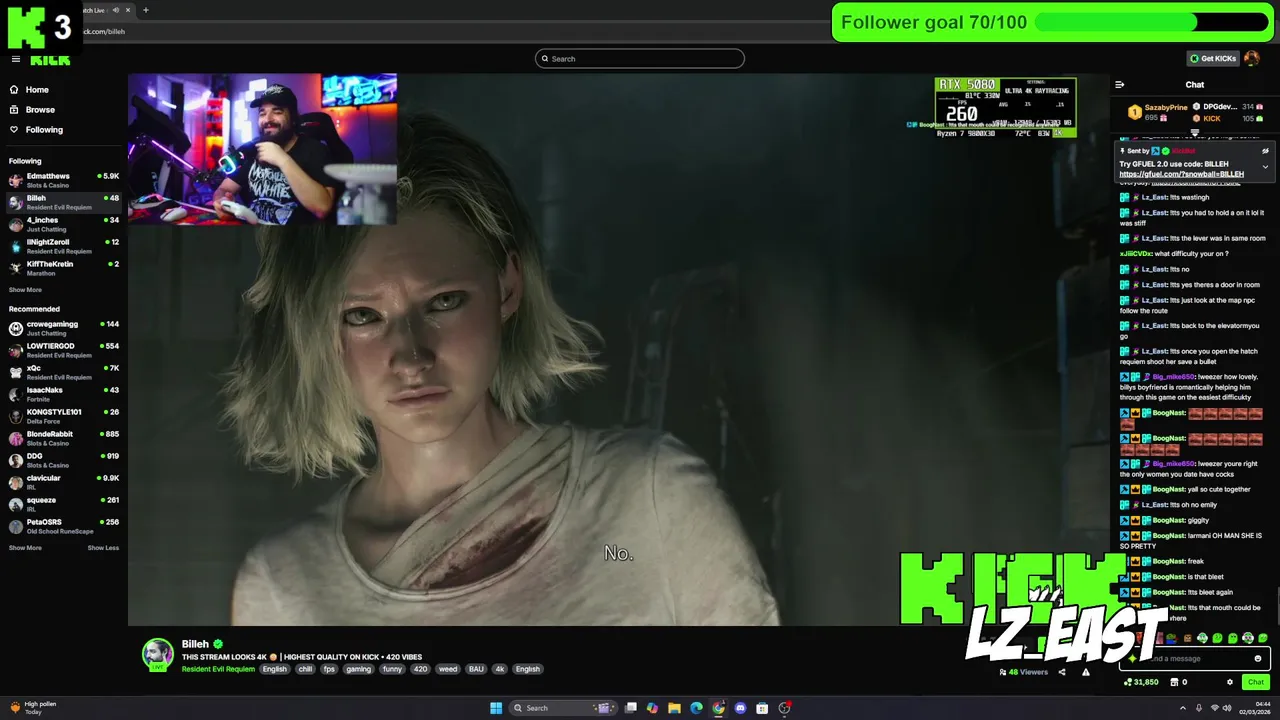Open File Explorer from taskbar
This screenshot has height=720, width=1280.
tap(674, 708)
